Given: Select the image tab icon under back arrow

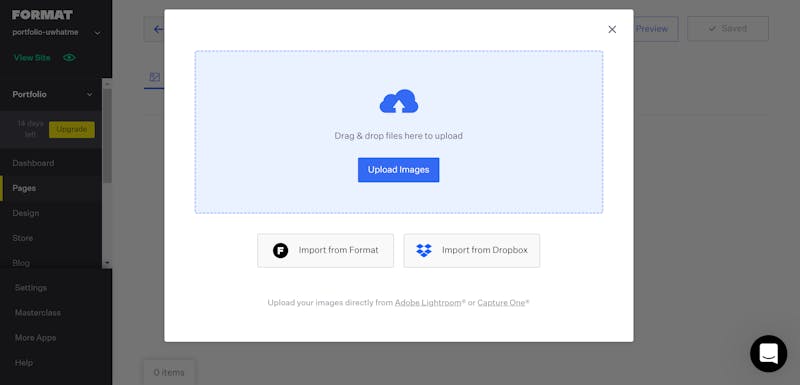Looking at the screenshot, I should click(x=155, y=77).
